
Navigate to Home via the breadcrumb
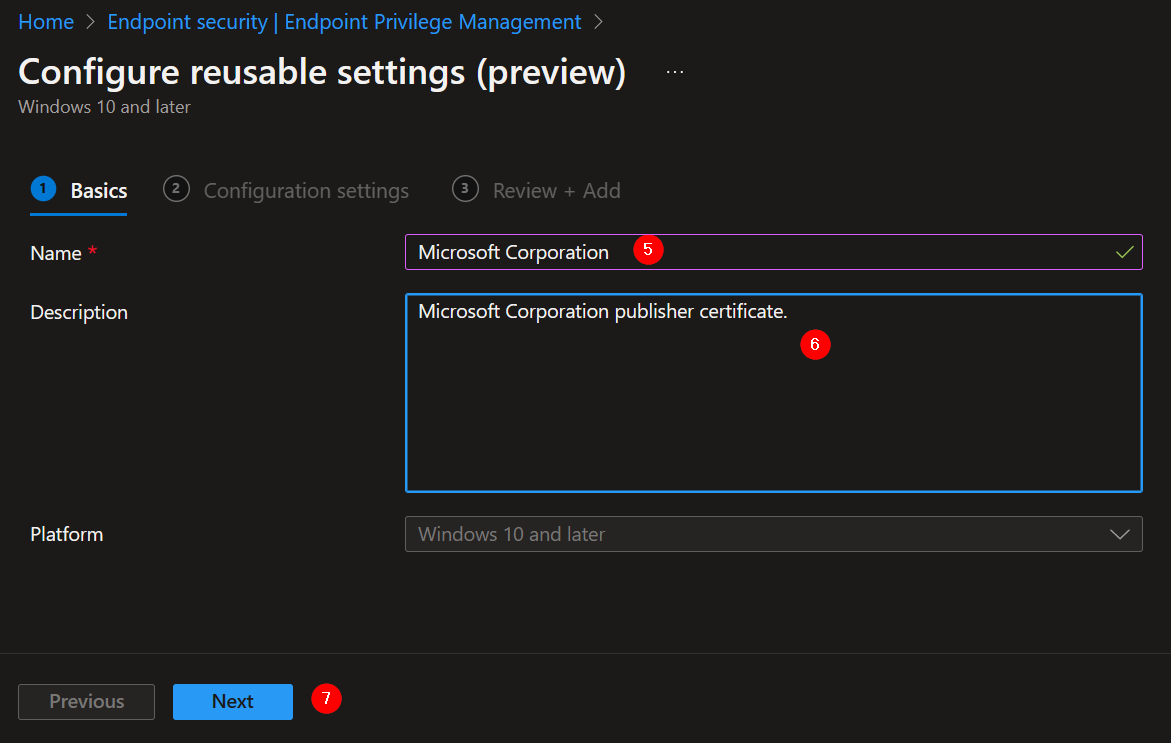[46, 21]
